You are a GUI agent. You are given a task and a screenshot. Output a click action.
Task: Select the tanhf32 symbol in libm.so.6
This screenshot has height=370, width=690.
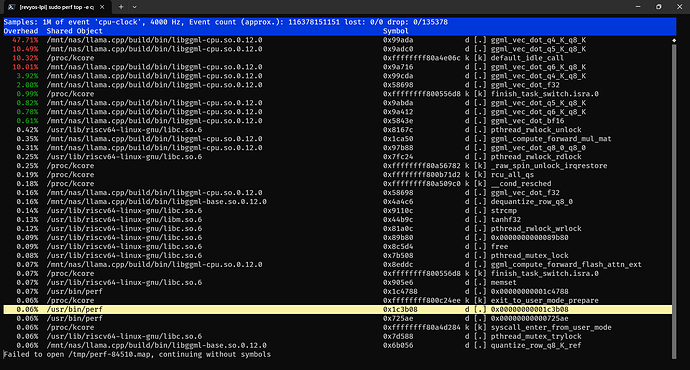tap(506, 220)
